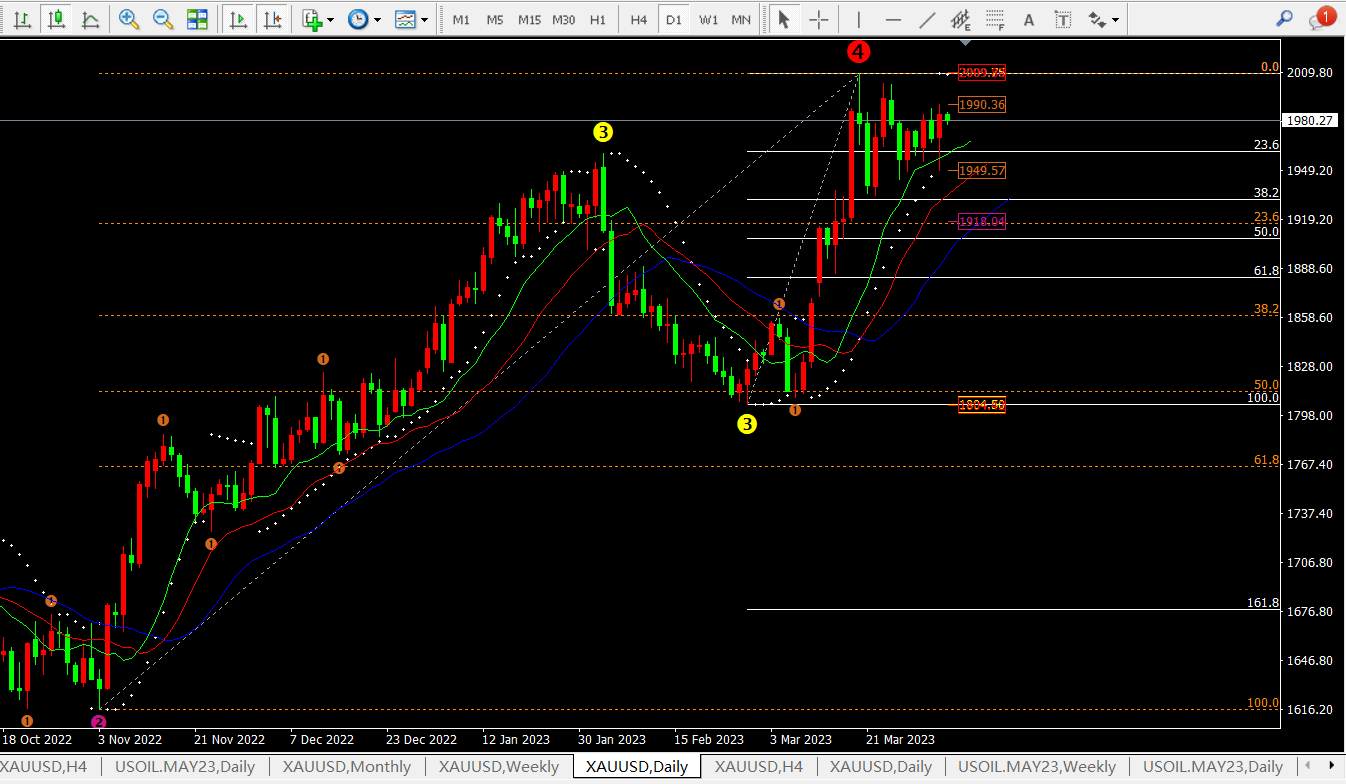Viewport: 1346px width, 784px height.
Task: Select the active XAUUSD,Daily tab
Action: click(637, 767)
